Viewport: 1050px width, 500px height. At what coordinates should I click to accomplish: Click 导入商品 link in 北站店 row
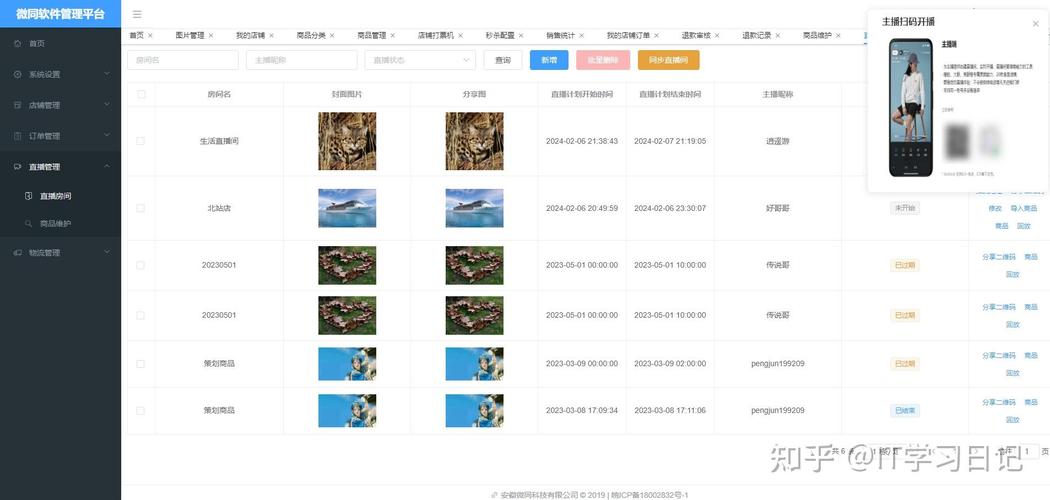tap(1023, 208)
